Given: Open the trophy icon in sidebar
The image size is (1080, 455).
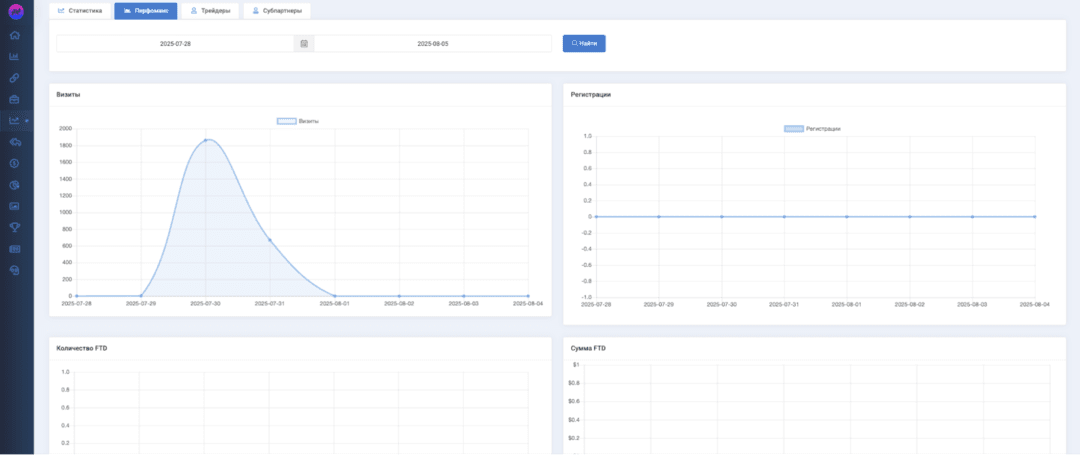Looking at the screenshot, I should point(14,227).
